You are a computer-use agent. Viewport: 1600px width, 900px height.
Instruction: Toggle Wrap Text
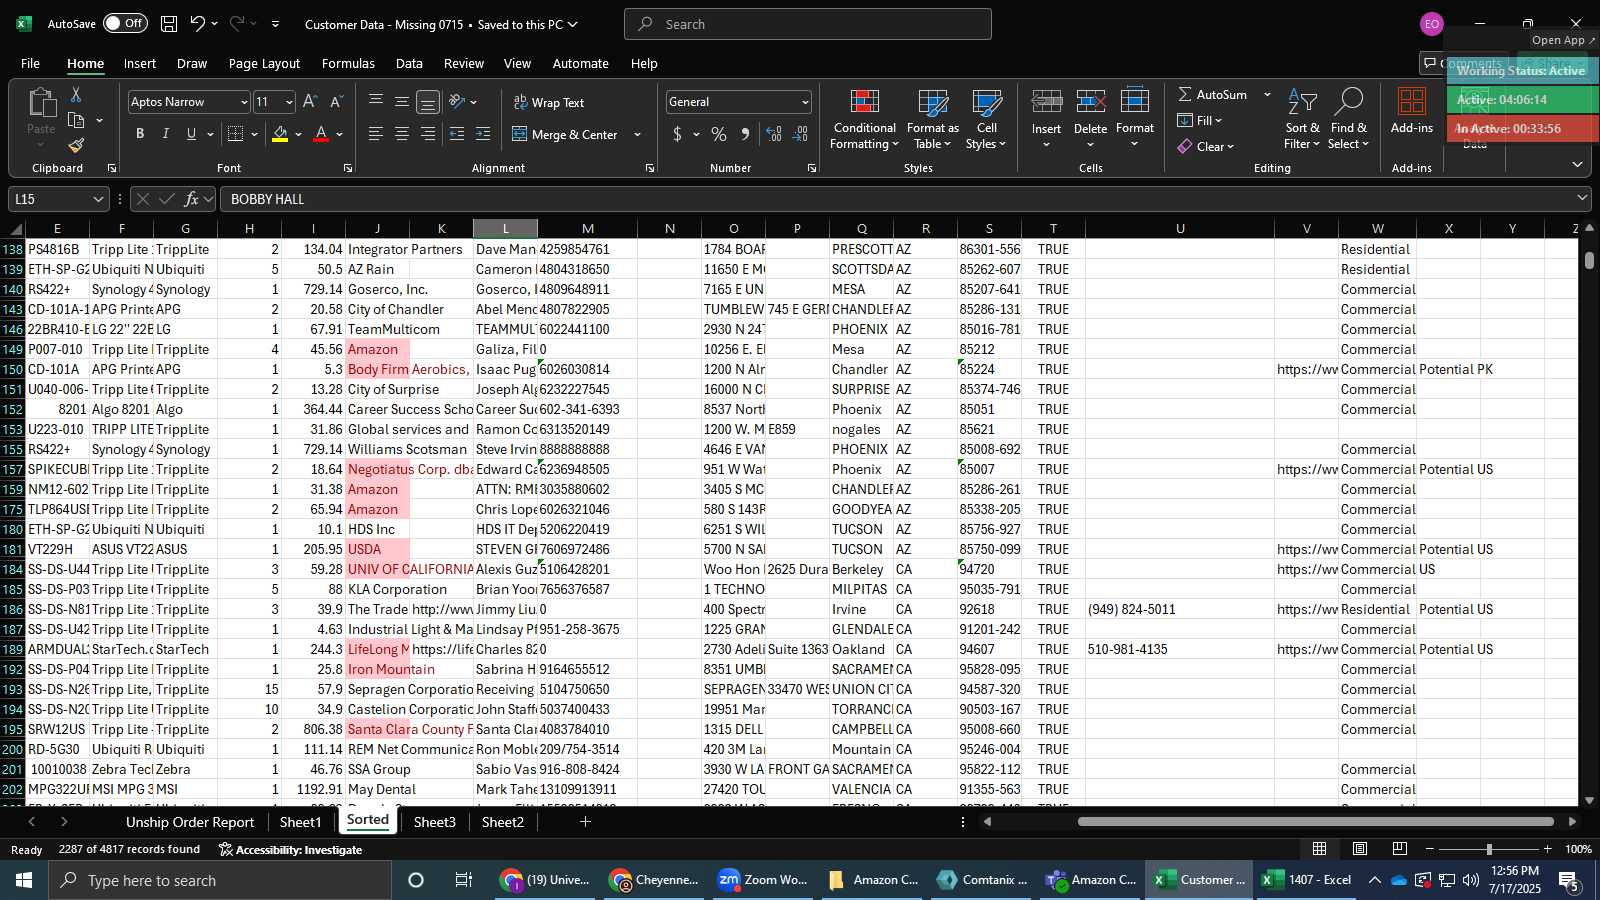pos(549,102)
